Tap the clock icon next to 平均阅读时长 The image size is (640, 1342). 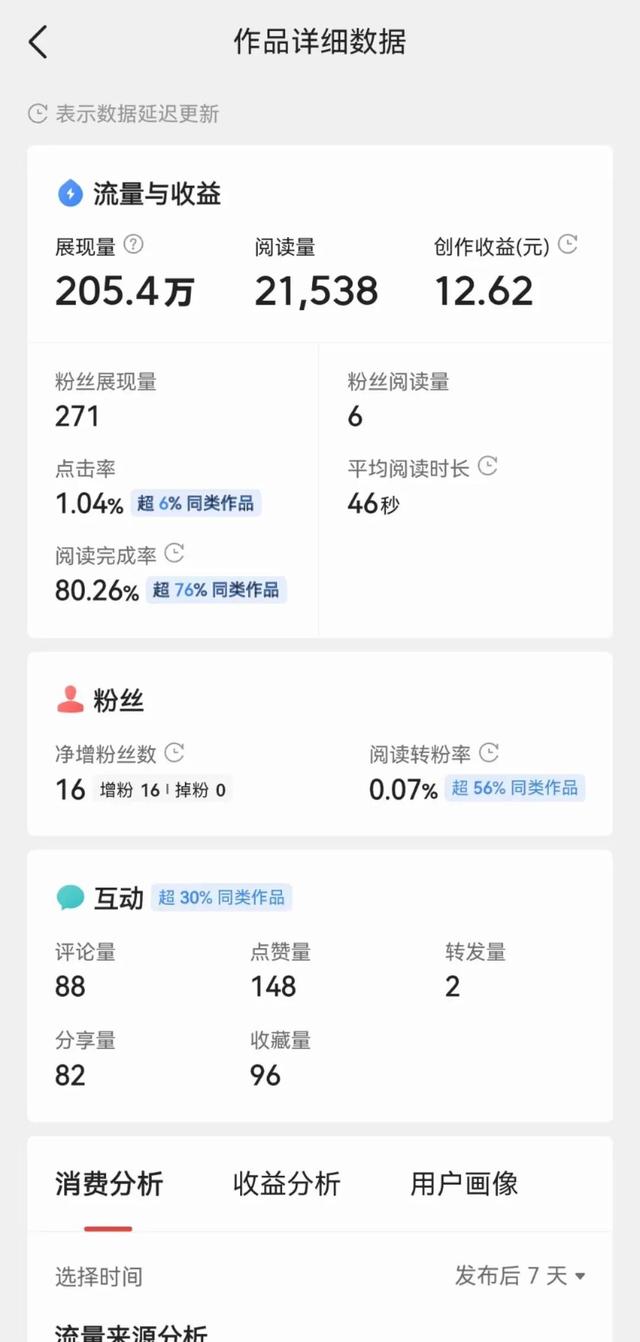(488, 466)
